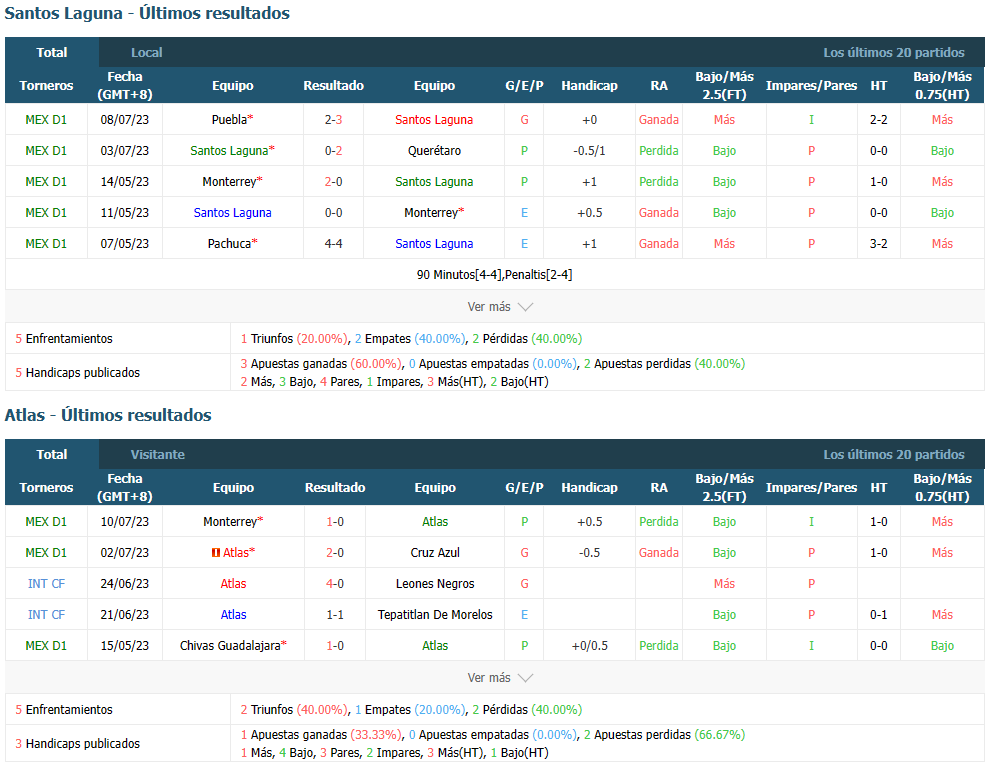This screenshot has height=768, width=990.
Task: Click Atlas in Monterrey 10/07/23 row
Action: [435, 522]
